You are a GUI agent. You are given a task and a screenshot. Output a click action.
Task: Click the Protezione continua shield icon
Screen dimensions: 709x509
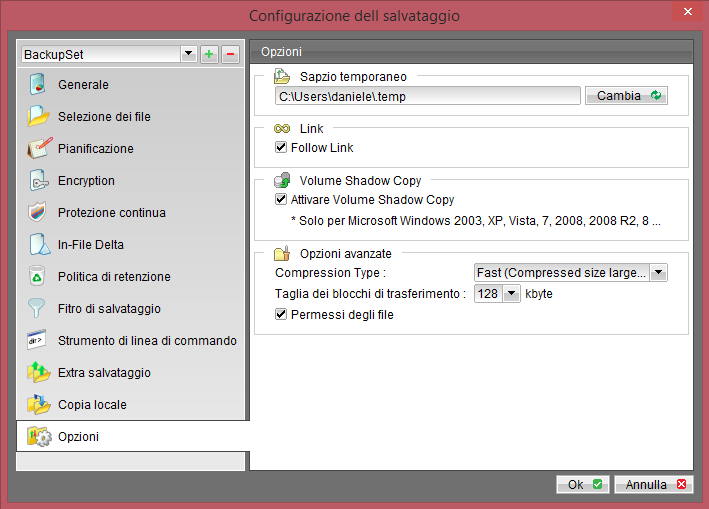(37, 212)
